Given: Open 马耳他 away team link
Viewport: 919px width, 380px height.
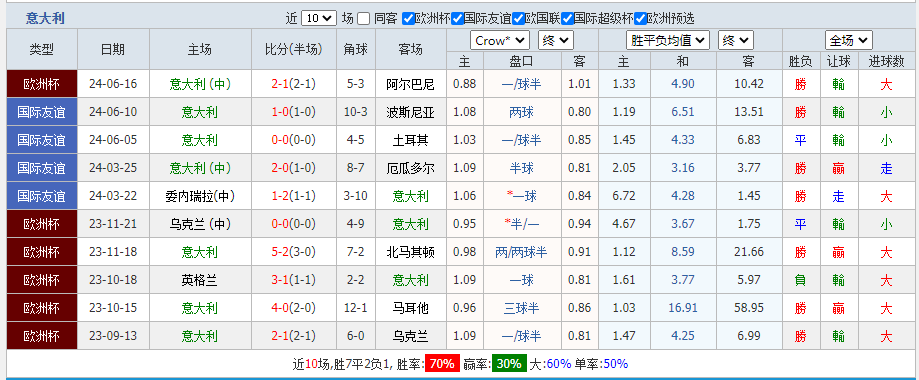Looking at the screenshot, I should click(410, 308).
